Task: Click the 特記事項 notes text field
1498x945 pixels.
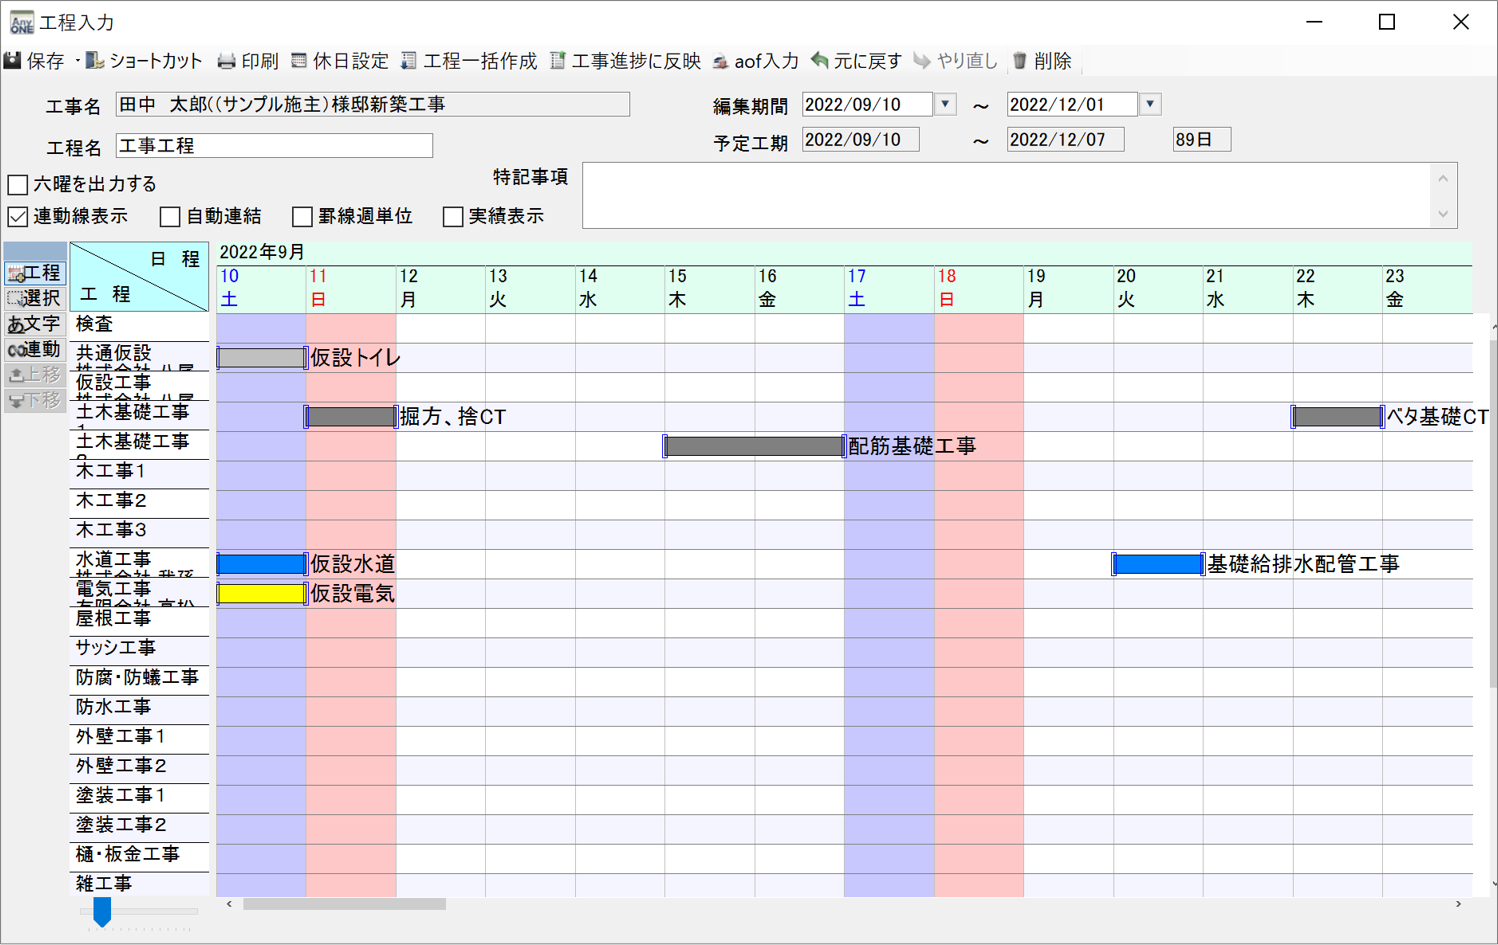Action: click(x=1005, y=195)
